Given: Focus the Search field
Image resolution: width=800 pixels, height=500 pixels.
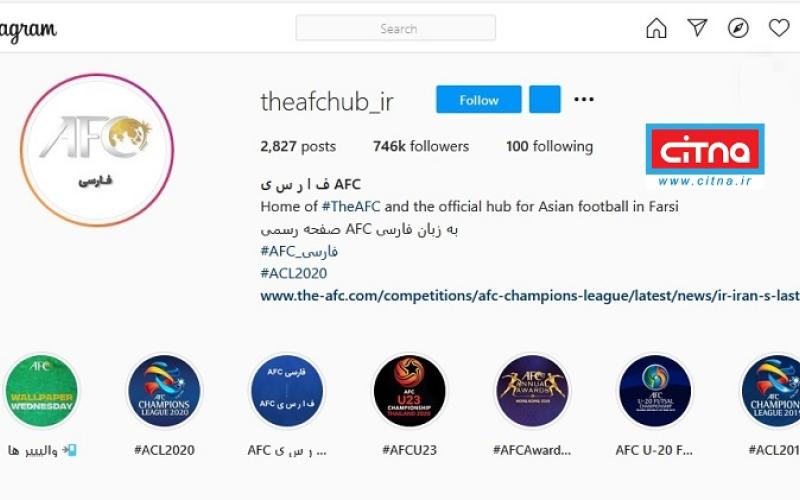Looking at the screenshot, I should pyautogui.click(x=395, y=28).
